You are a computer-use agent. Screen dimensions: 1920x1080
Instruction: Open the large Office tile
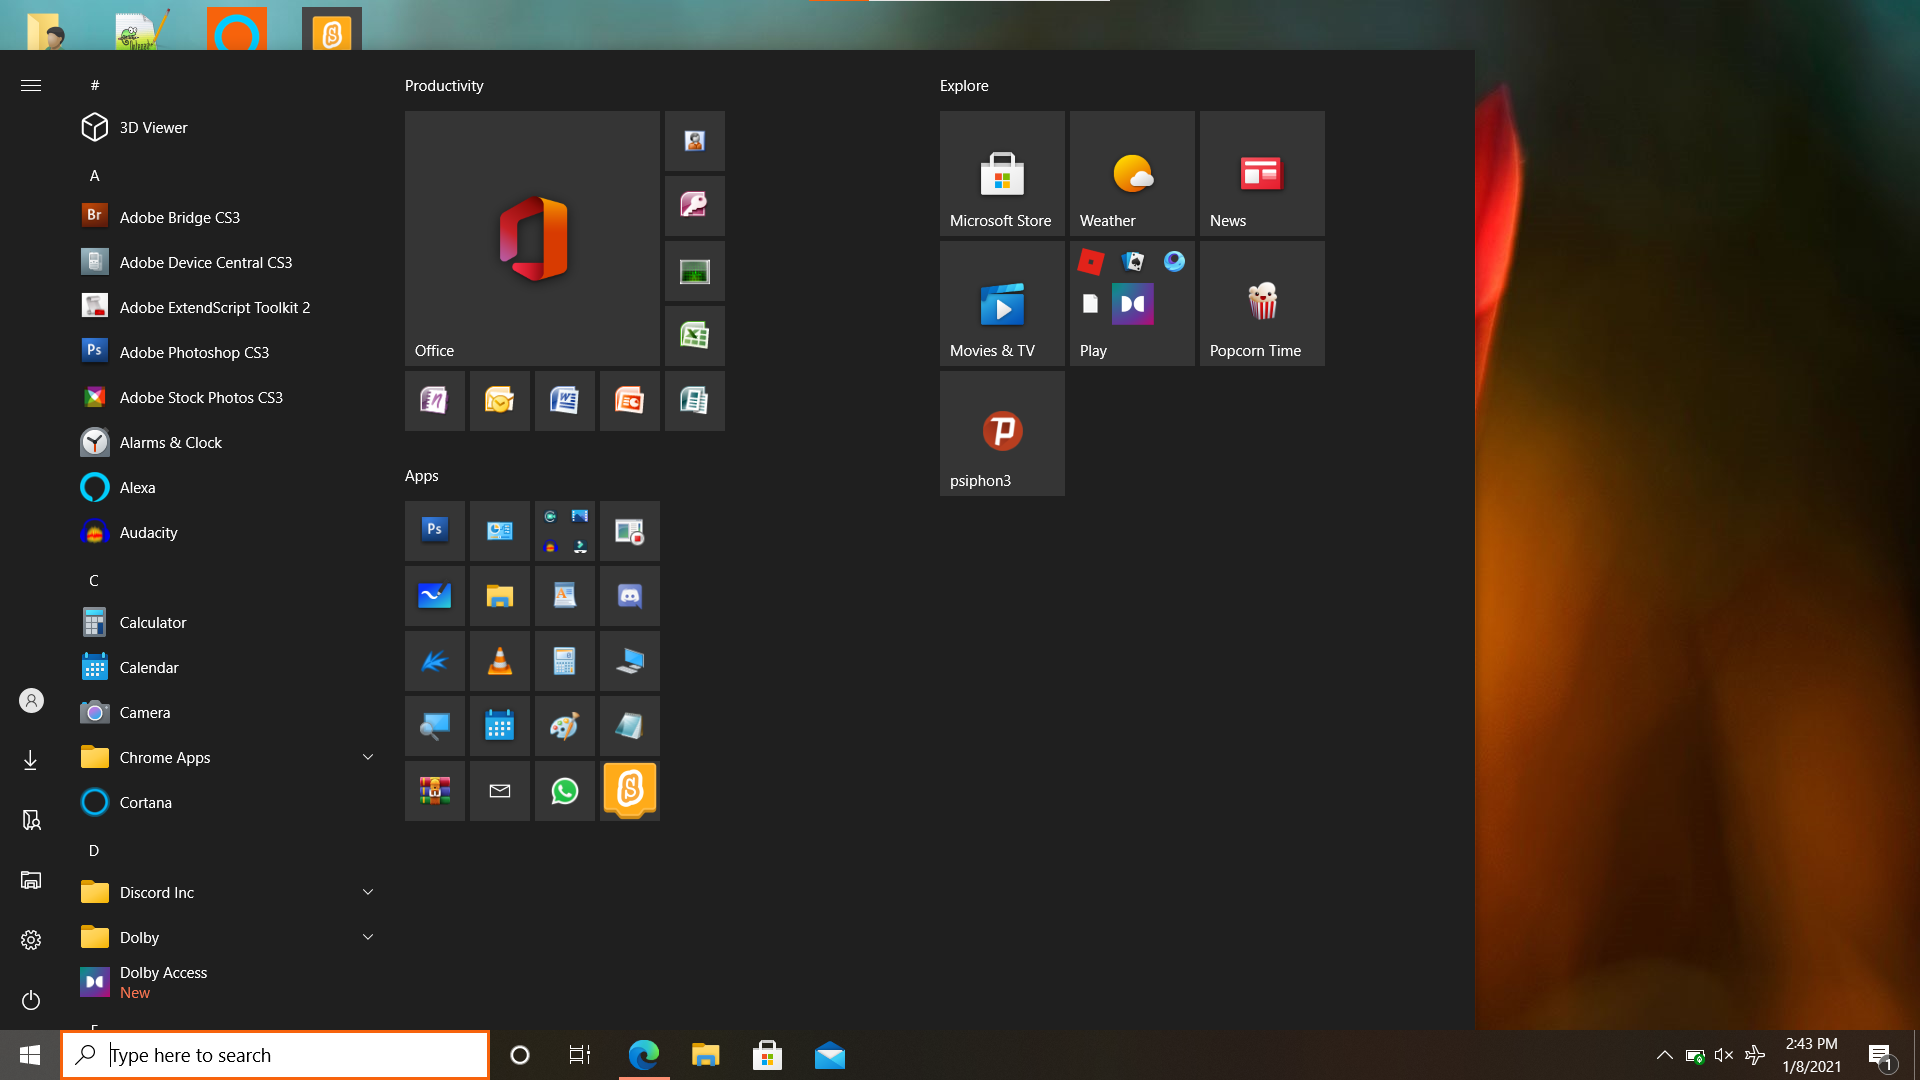[x=532, y=238]
